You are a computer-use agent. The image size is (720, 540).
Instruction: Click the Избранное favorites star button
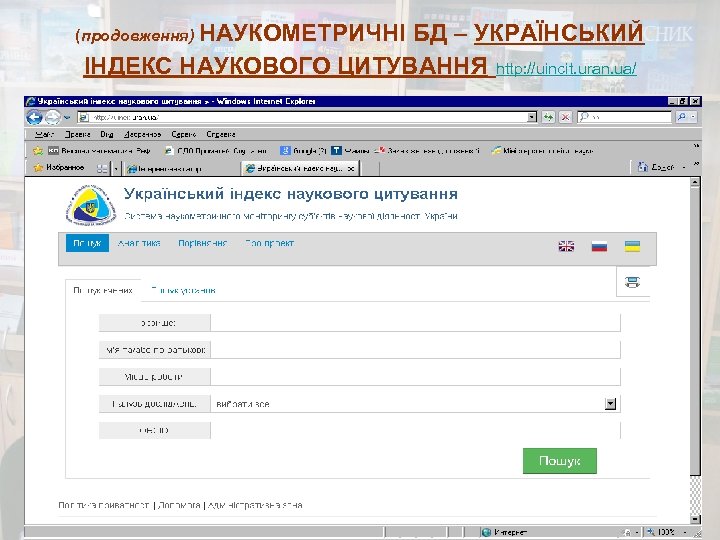58,168
